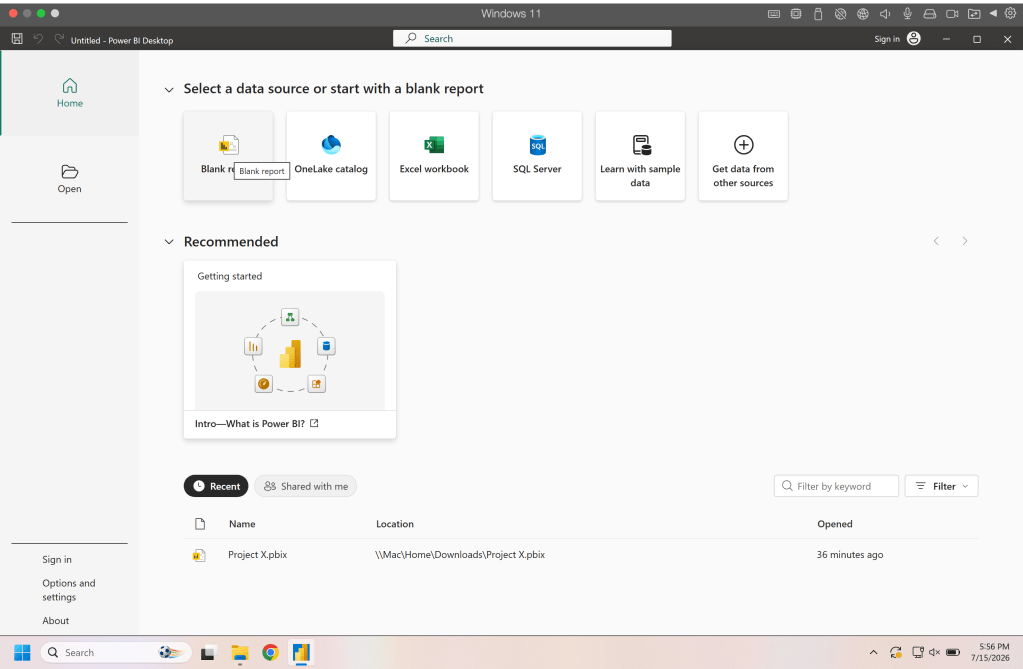Click the VM settings gear icon

(1011, 13)
